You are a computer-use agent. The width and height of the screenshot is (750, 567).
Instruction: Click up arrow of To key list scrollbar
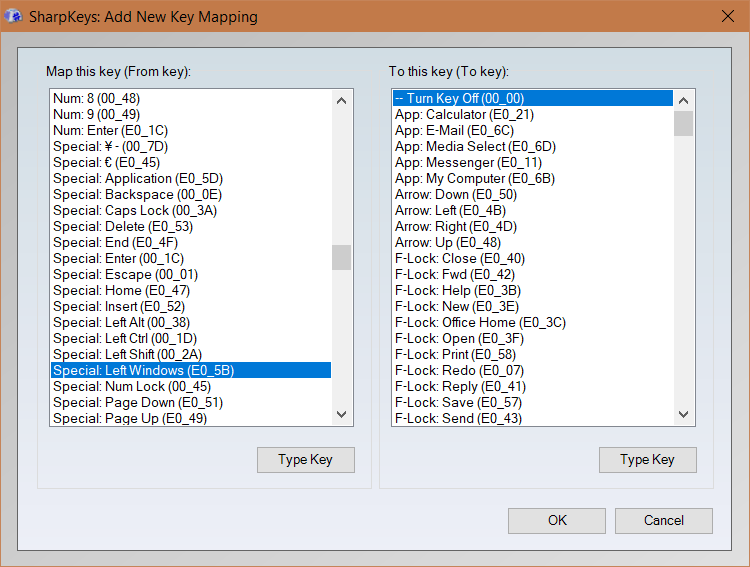(x=684, y=100)
